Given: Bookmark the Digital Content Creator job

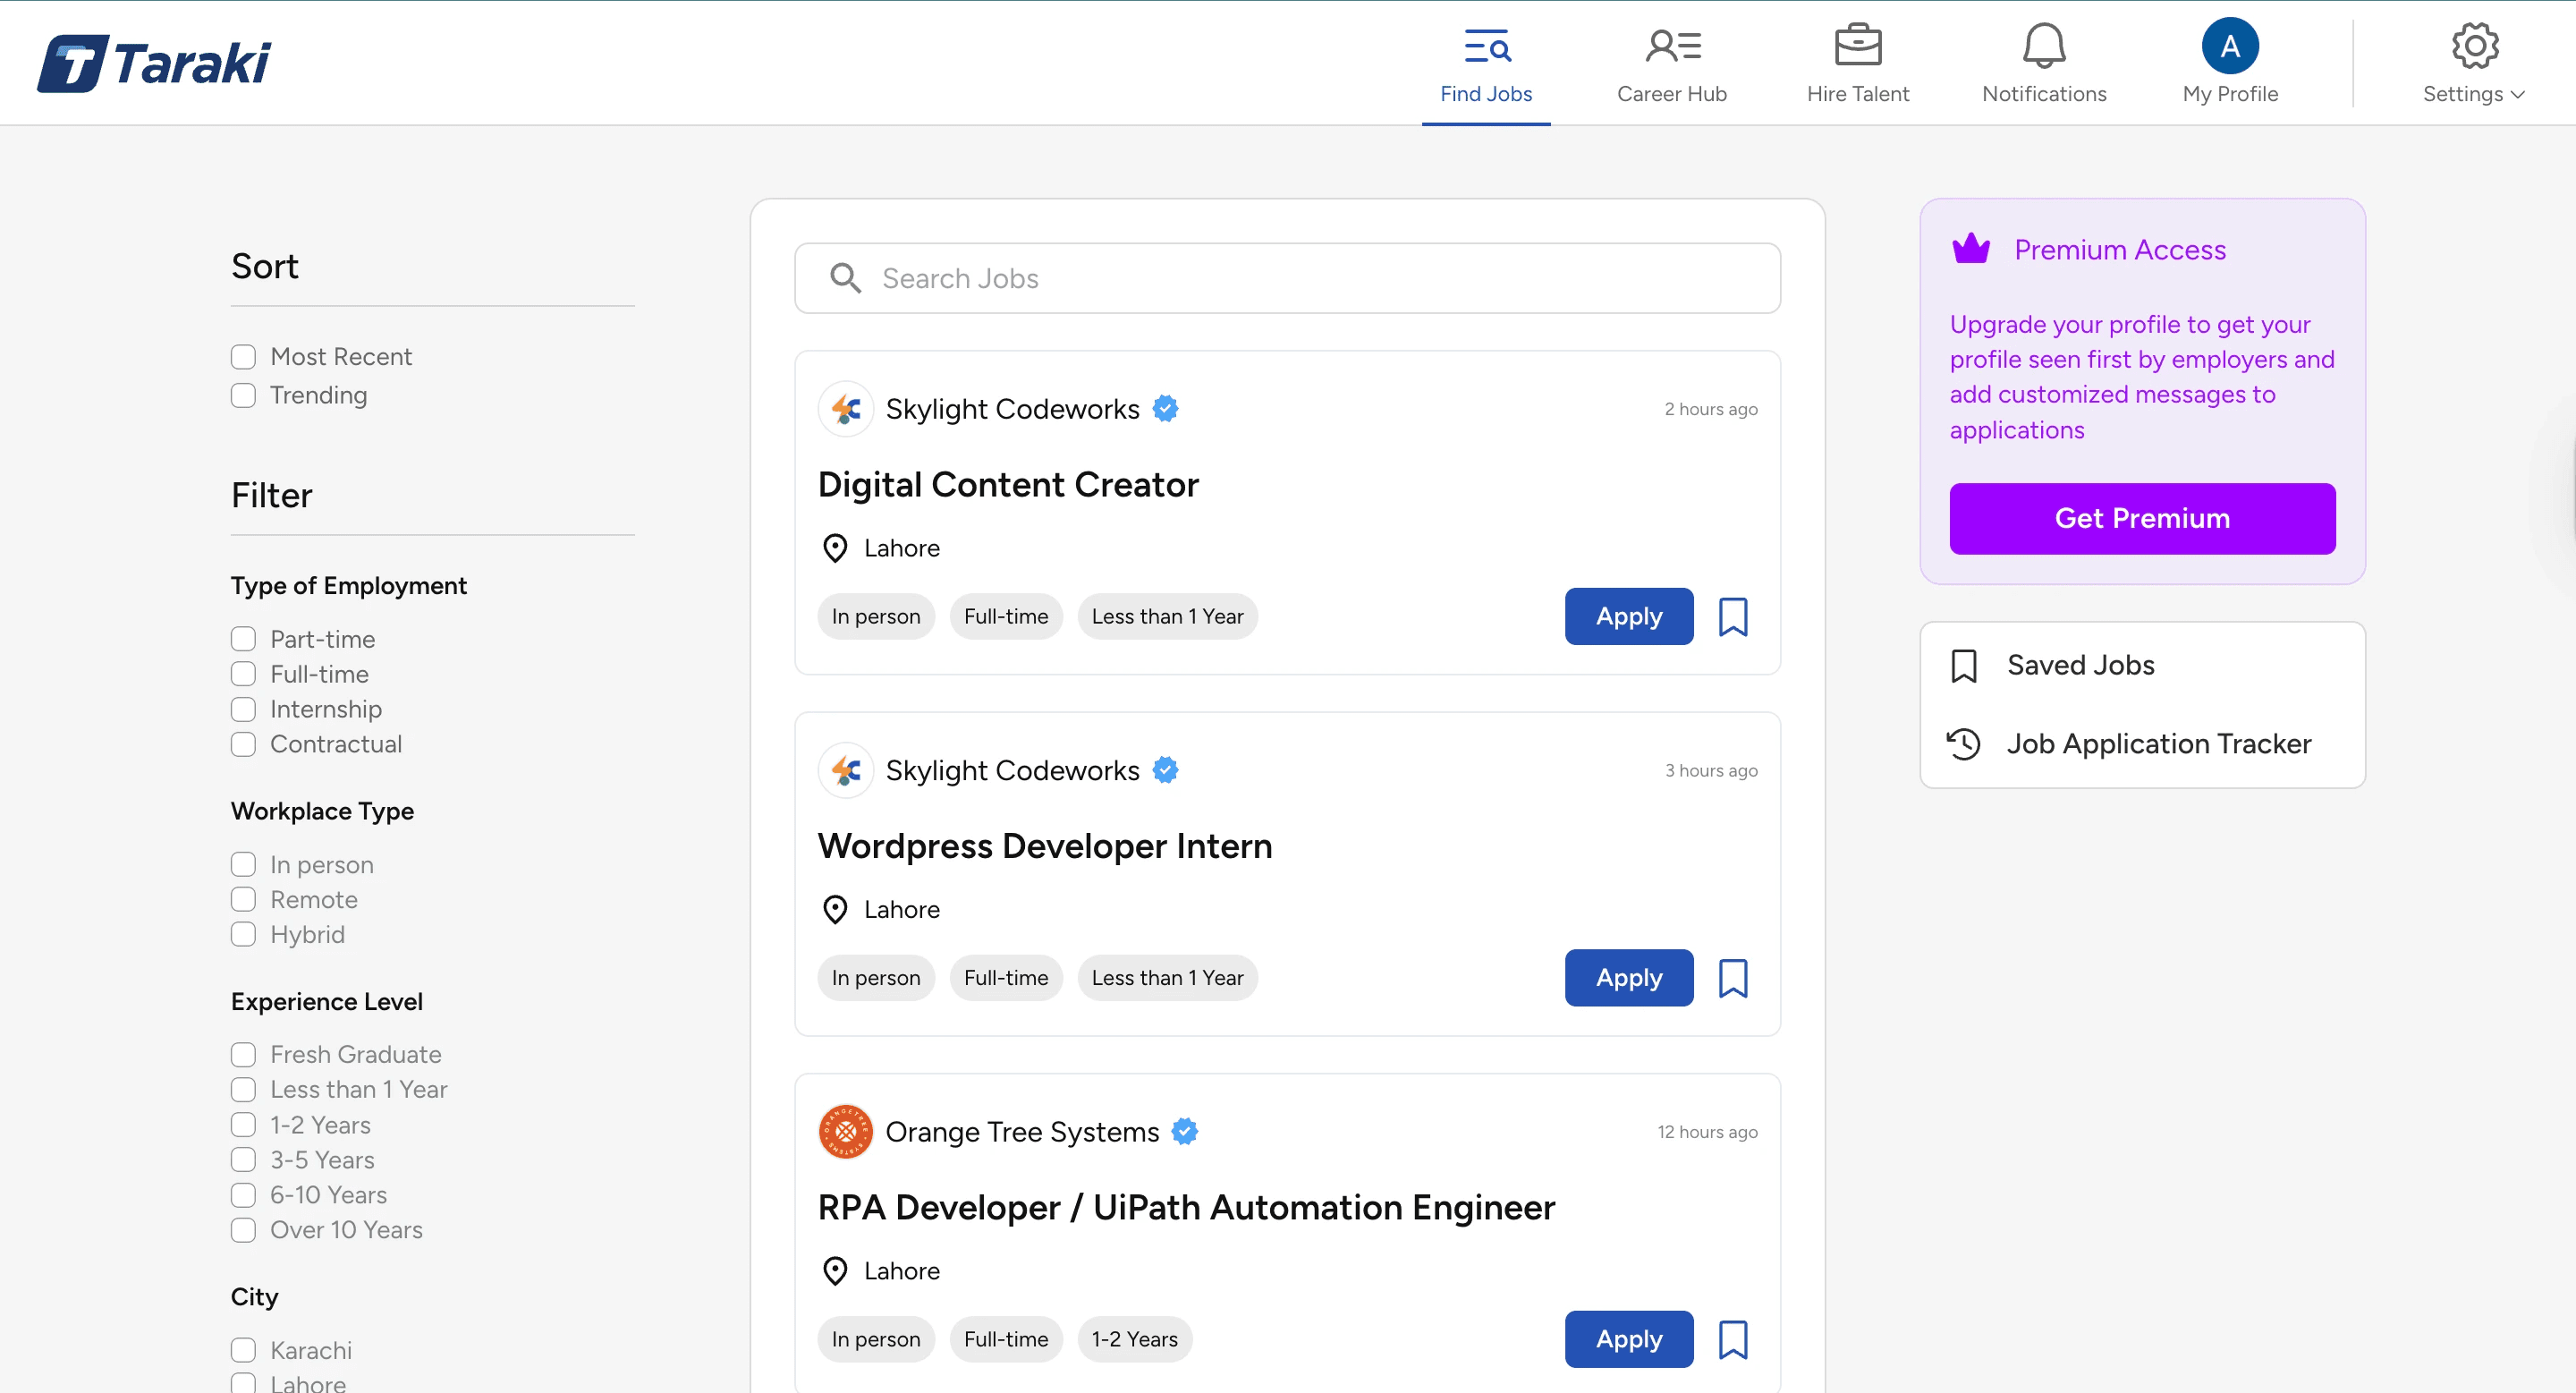Looking at the screenshot, I should click(1733, 617).
